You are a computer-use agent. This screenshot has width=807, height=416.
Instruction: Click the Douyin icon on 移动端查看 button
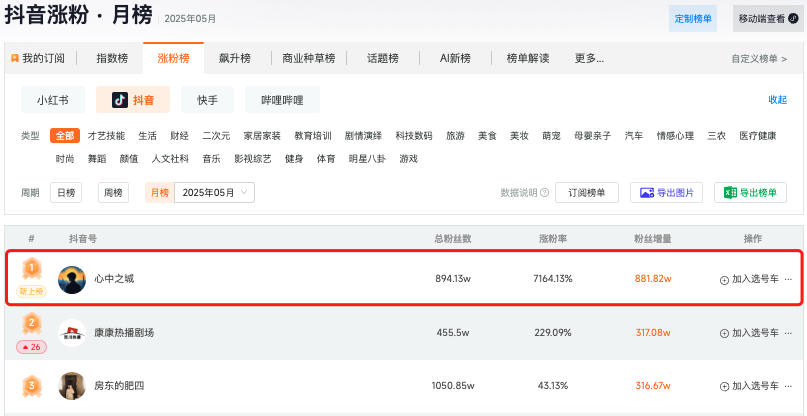pyautogui.click(x=793, y=19)
